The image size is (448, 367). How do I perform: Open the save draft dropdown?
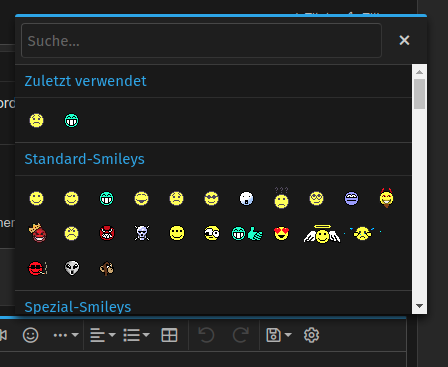(279, 335)
